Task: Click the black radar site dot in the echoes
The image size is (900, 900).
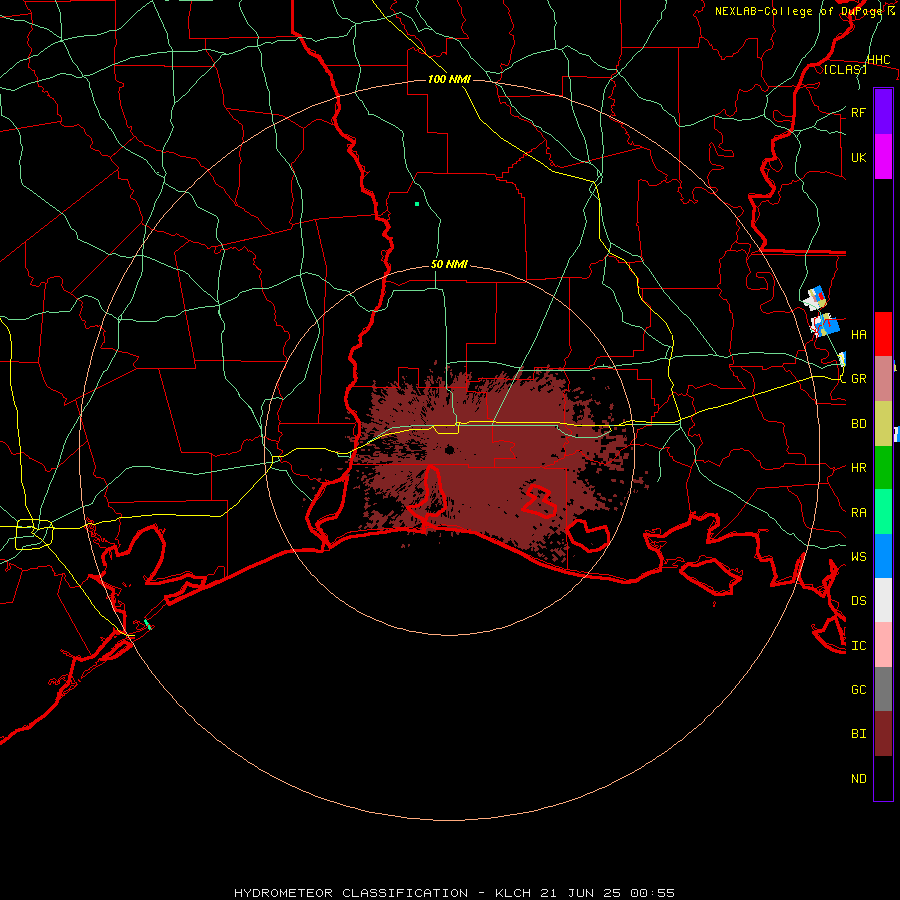Action: point(449,449)
